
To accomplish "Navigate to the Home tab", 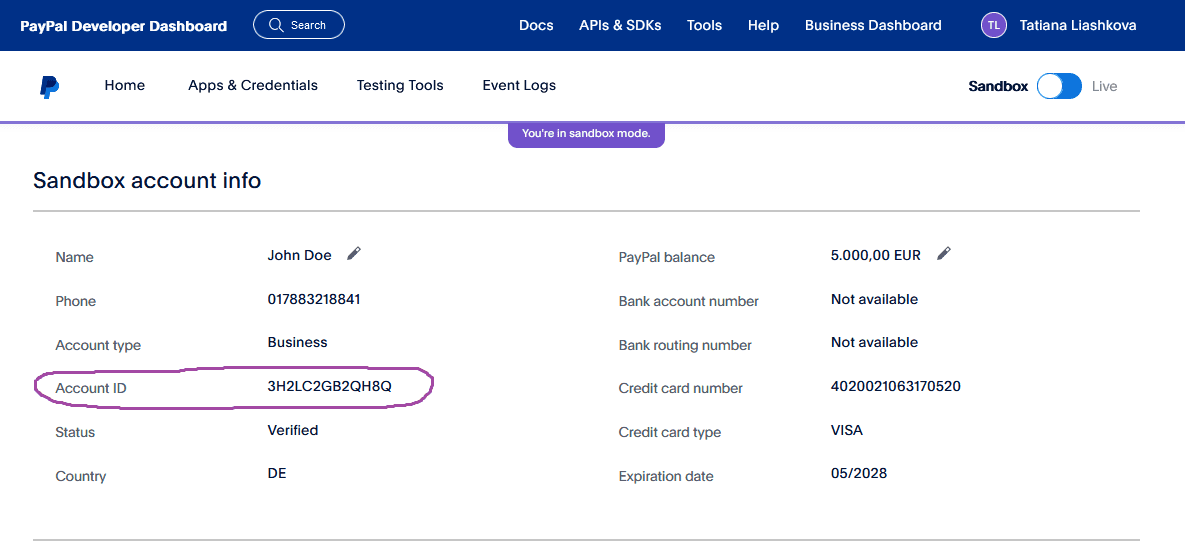I will pyautogui.click(x=125, y=86).
